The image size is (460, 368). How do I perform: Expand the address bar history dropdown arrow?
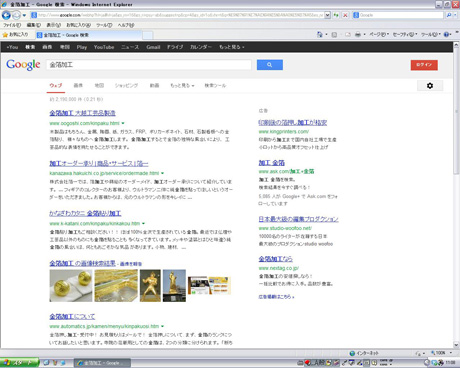(x=328, y=15)
